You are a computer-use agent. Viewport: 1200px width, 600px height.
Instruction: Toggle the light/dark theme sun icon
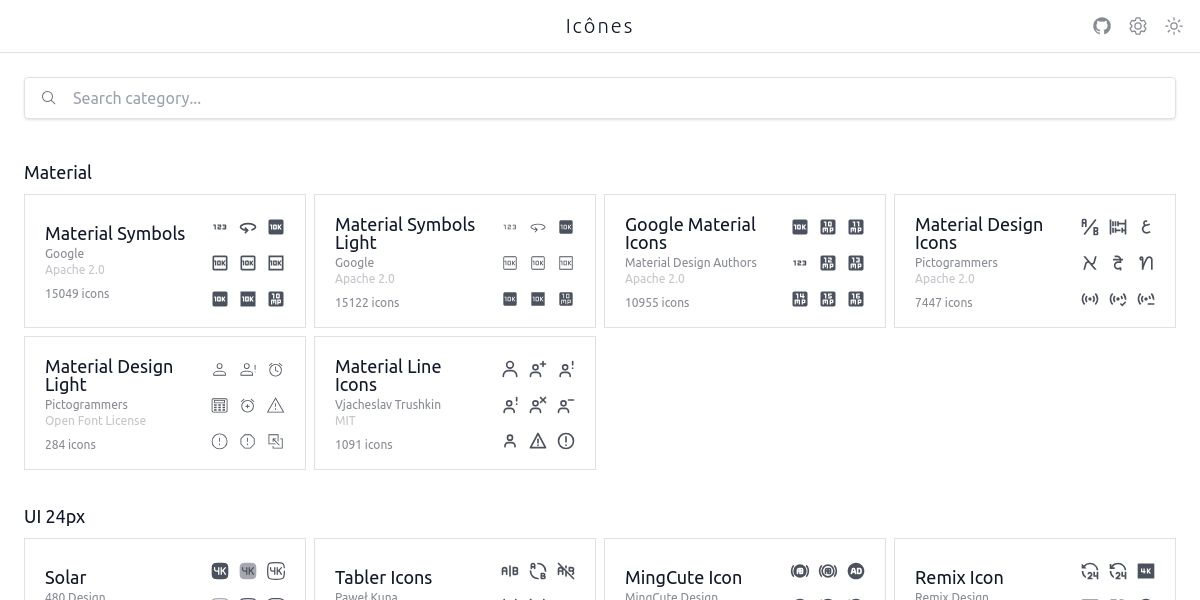(1174, 26)
